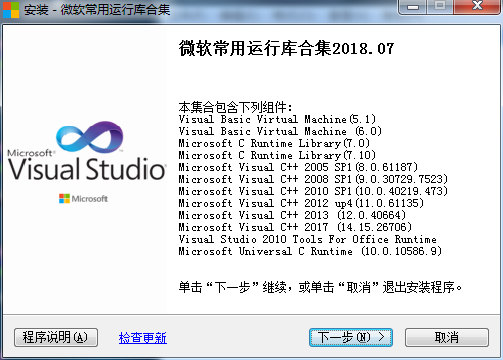503x360 pixels.
Task: Click the Visual Studio infinity logo
Action: tap(89, 137)
